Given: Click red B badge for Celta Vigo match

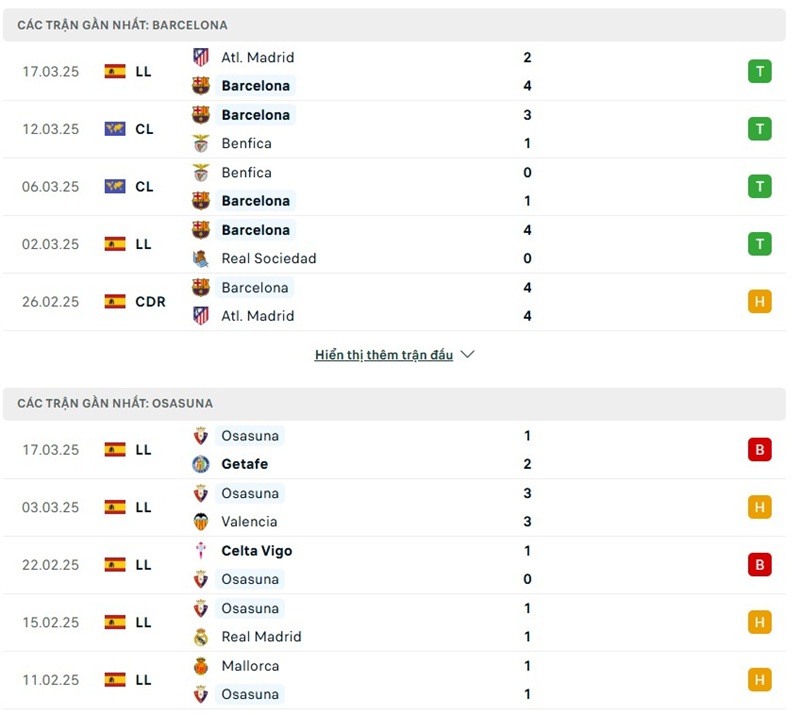Looking at the screenshot, I should click(x=759, y=565).
